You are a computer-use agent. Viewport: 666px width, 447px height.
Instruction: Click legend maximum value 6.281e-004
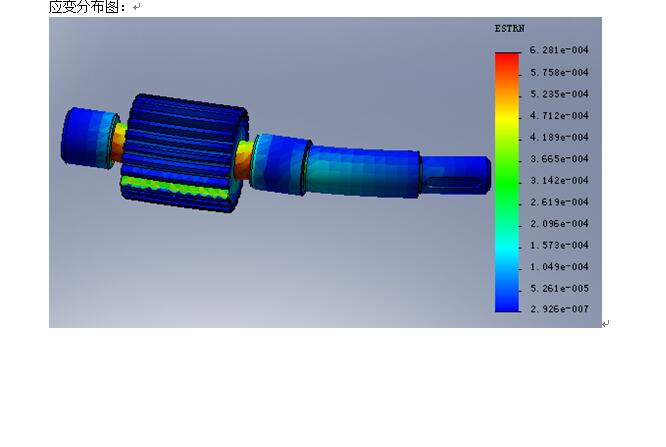tap(559, 50)
